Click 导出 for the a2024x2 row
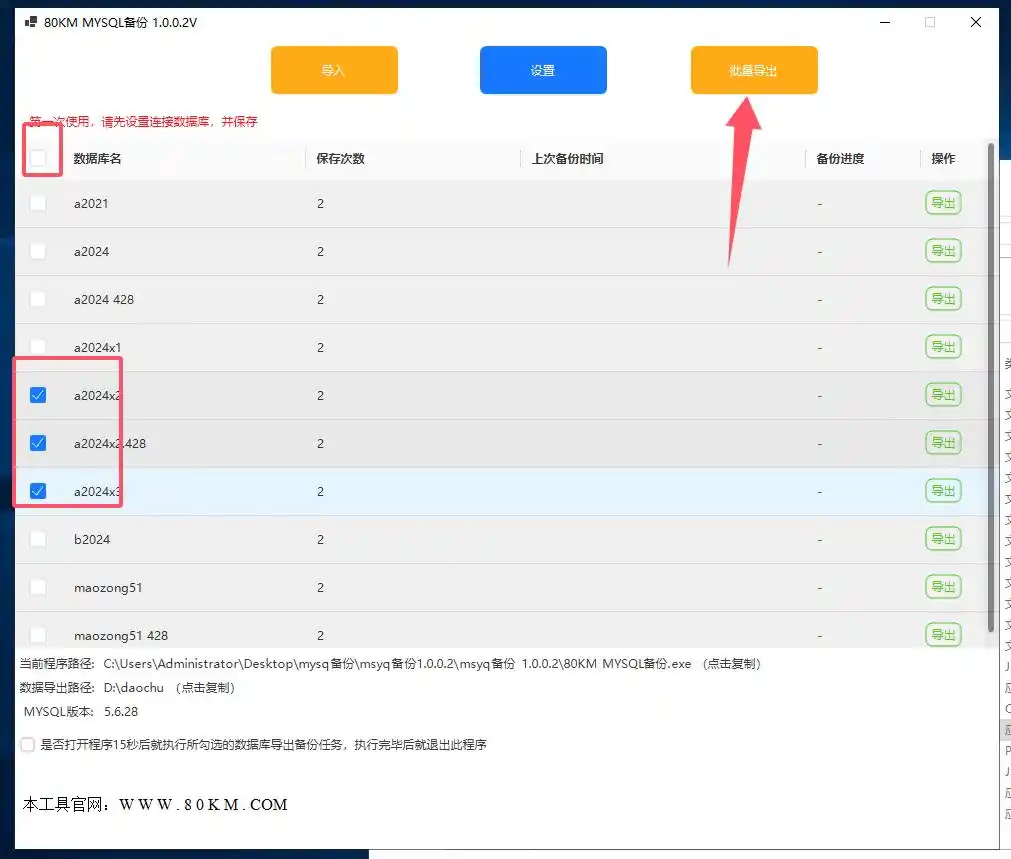 943,395
